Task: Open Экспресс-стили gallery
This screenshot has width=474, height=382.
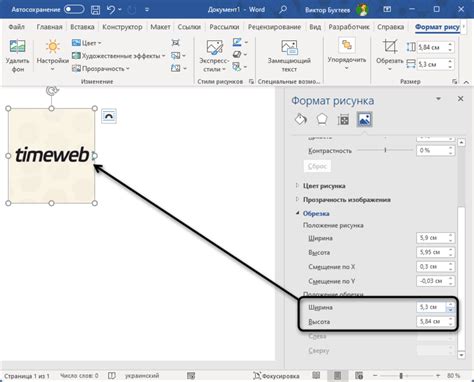Action: point(214,55)
